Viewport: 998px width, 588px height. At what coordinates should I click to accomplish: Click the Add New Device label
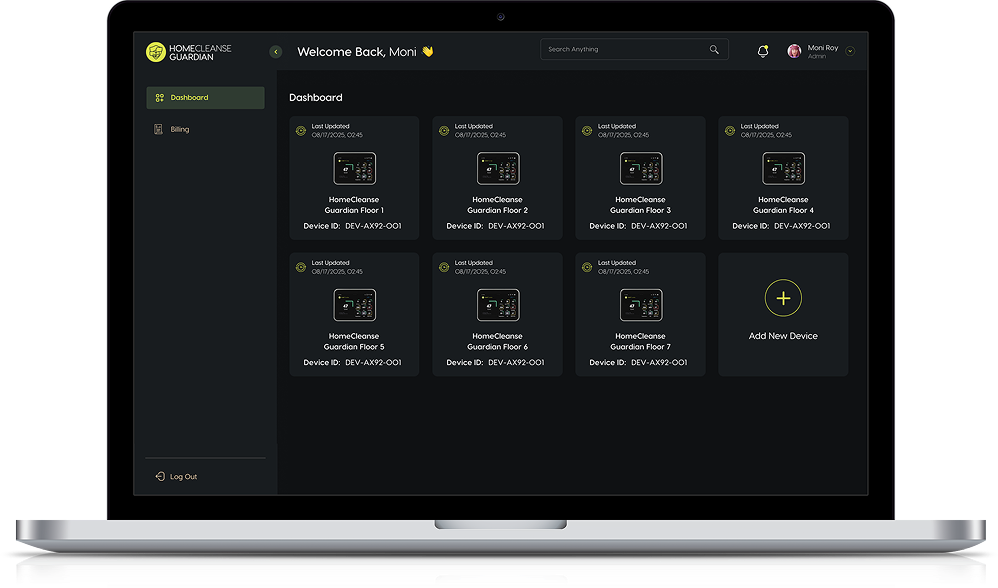click(x=783, y=336)
